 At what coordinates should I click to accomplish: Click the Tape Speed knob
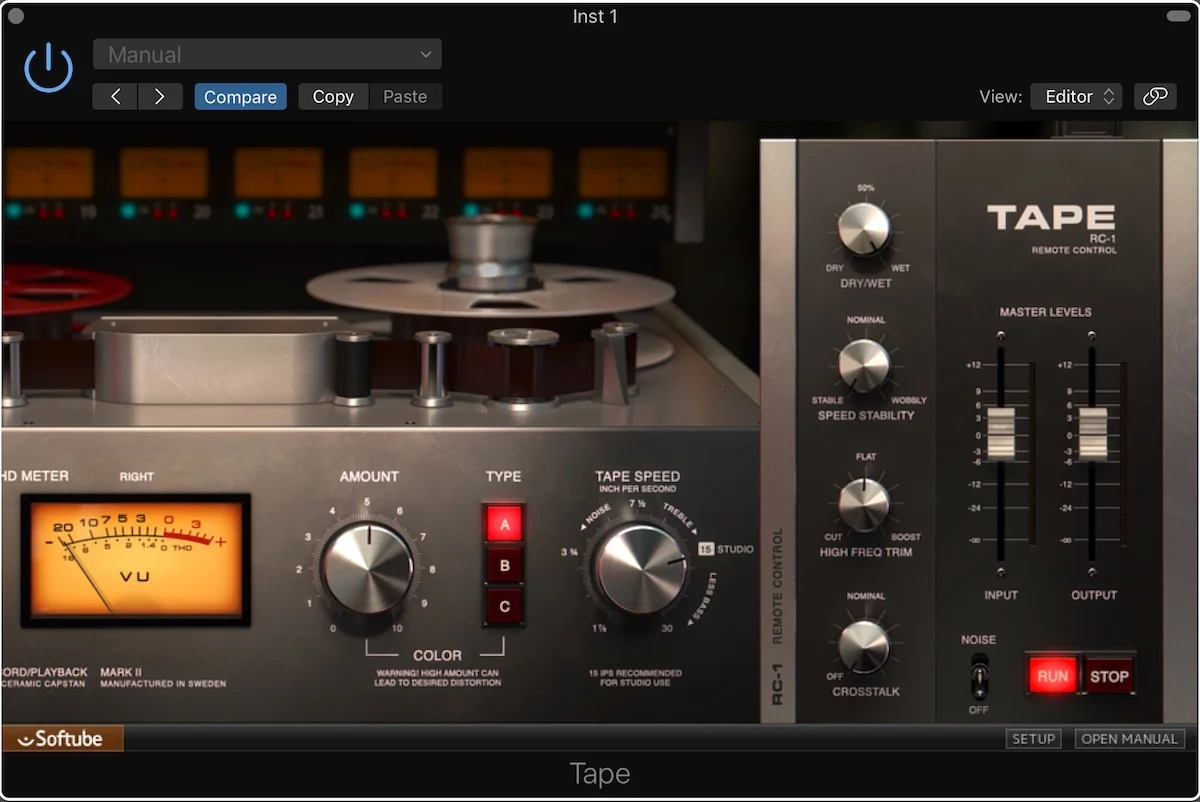coord(641,567)
